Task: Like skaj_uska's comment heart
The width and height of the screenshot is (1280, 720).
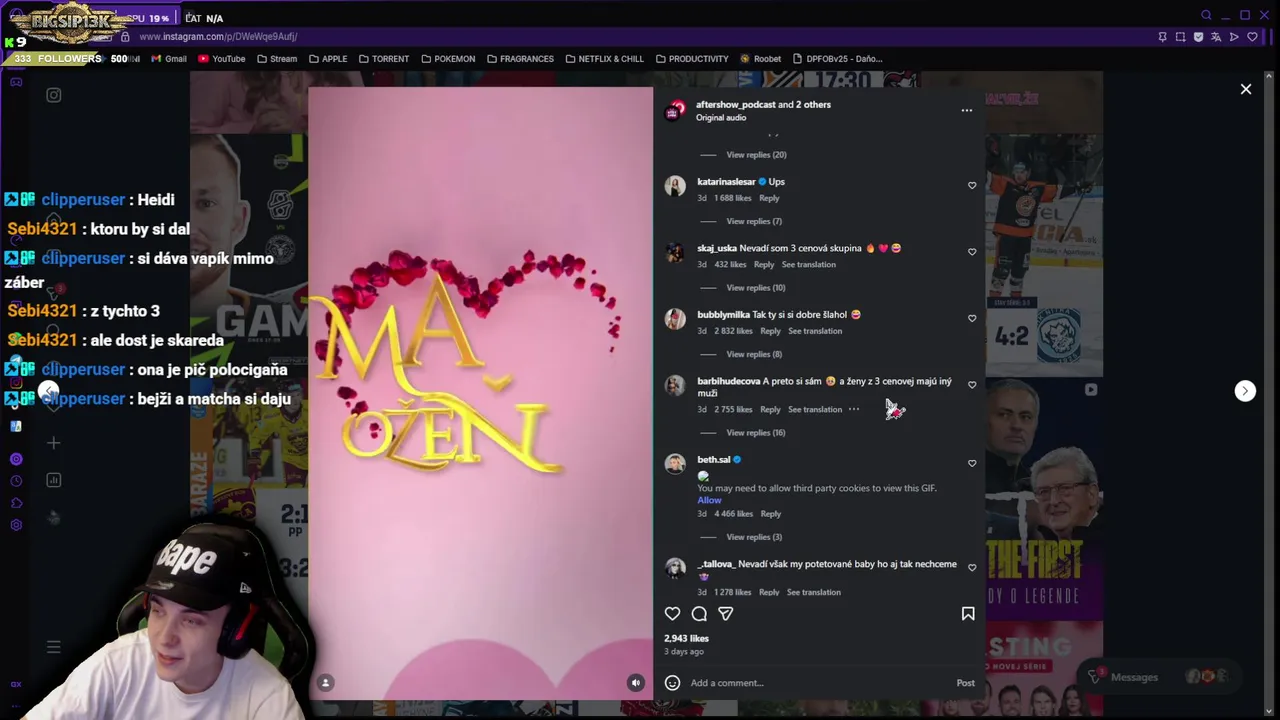Action: coord(972,252)
